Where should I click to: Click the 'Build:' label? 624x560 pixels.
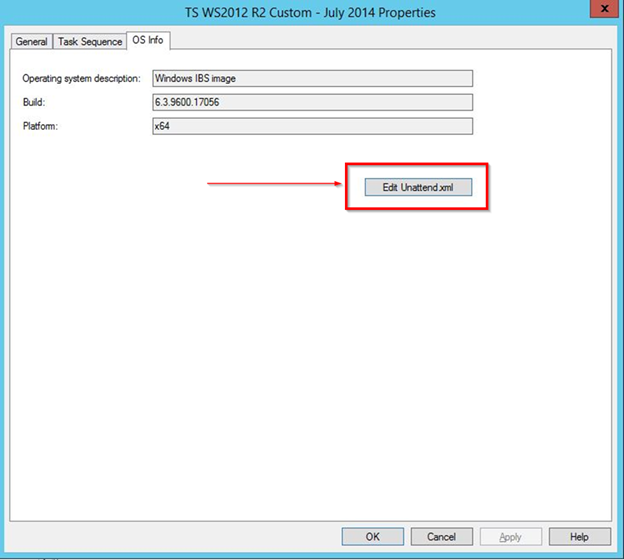(34, 102)
